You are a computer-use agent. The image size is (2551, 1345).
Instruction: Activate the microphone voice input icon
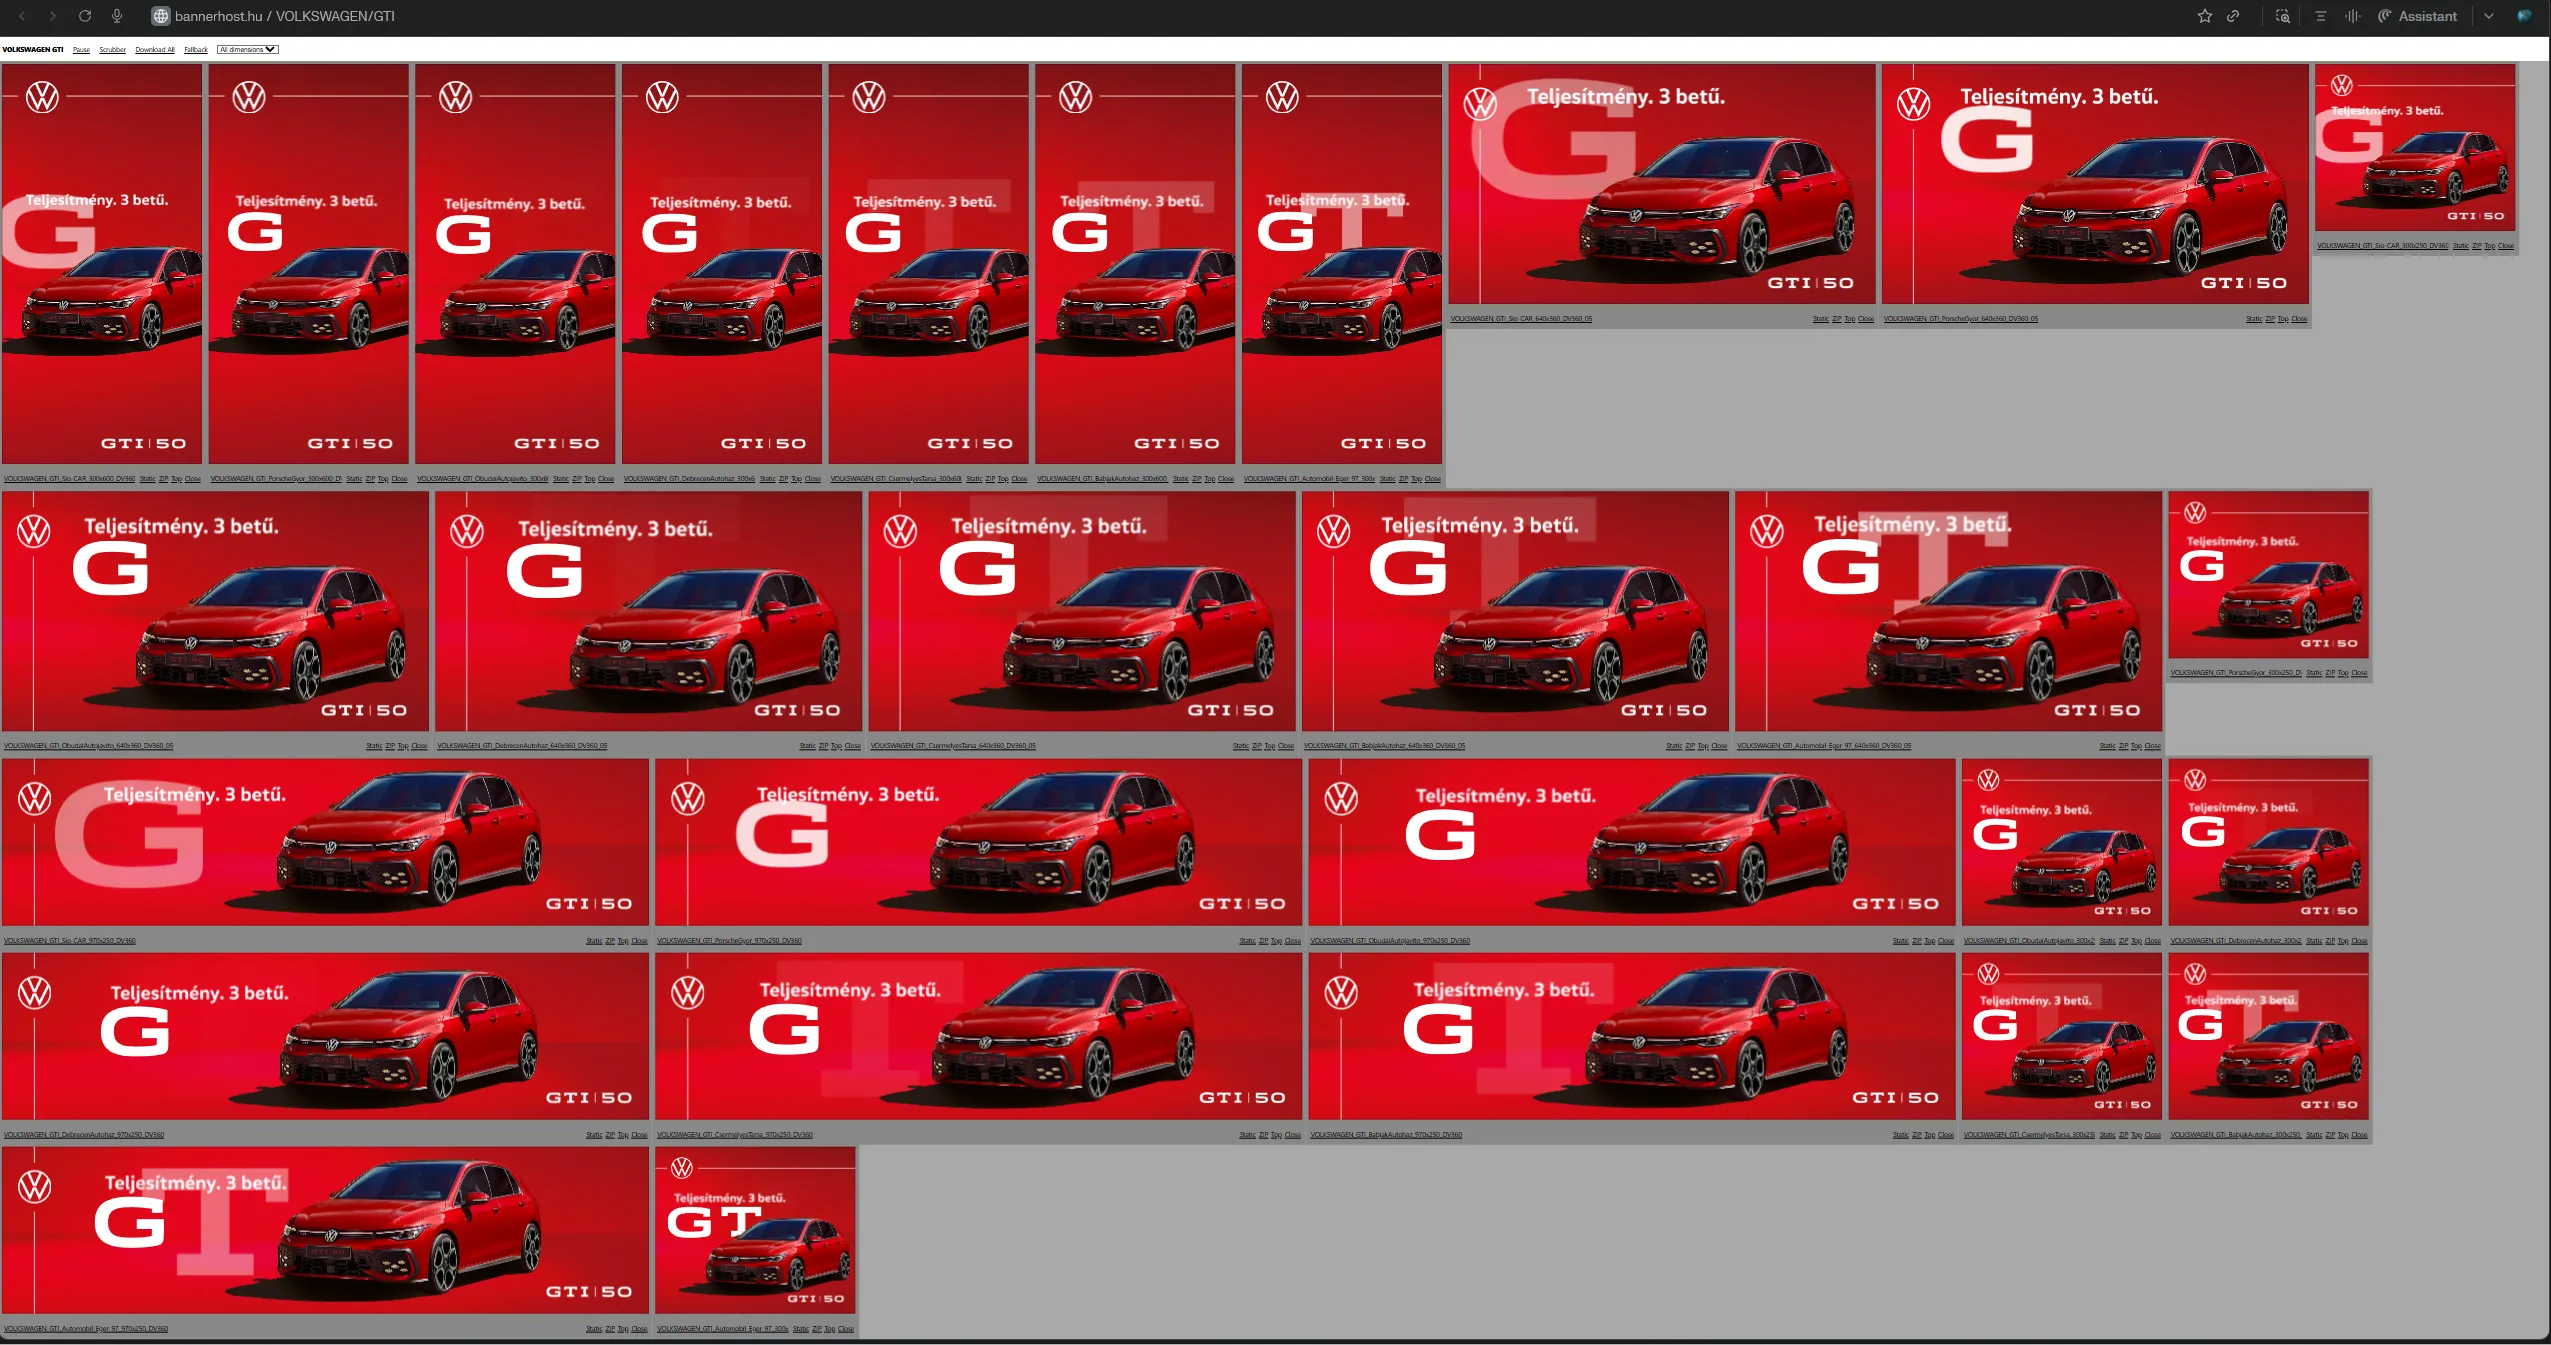117,16
